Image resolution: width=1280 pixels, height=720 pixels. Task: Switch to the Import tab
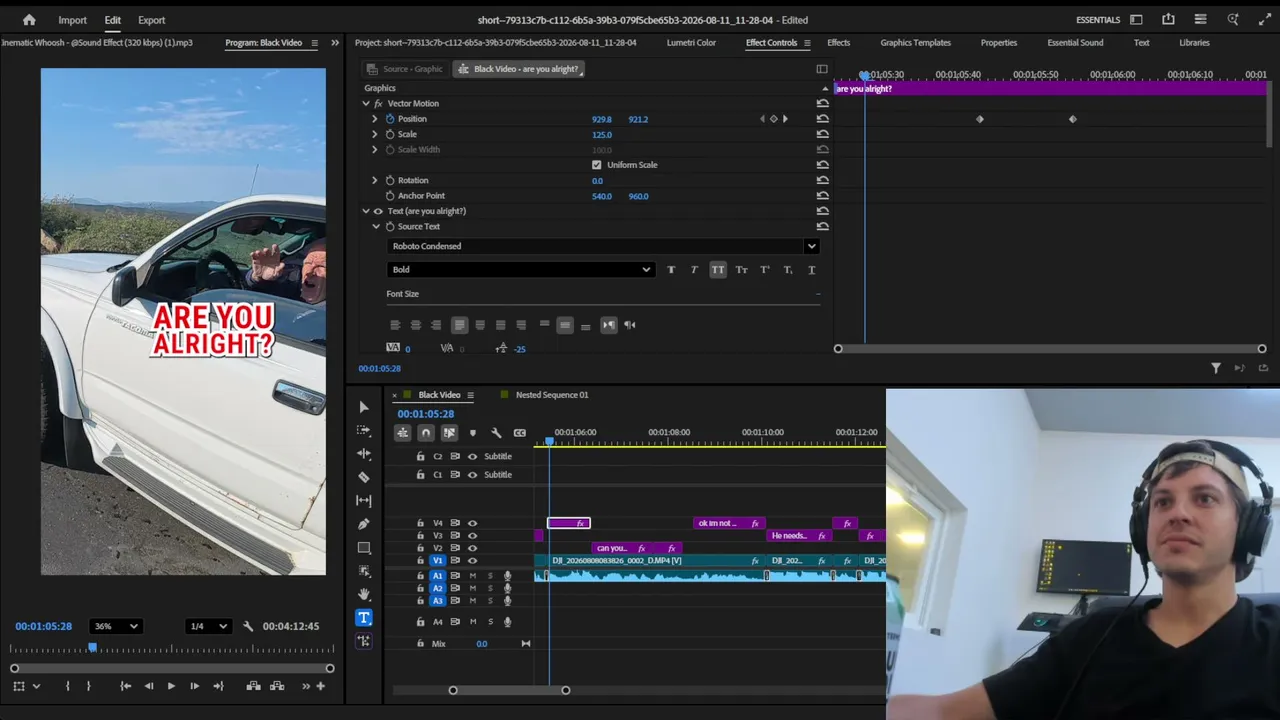(72, 20)
